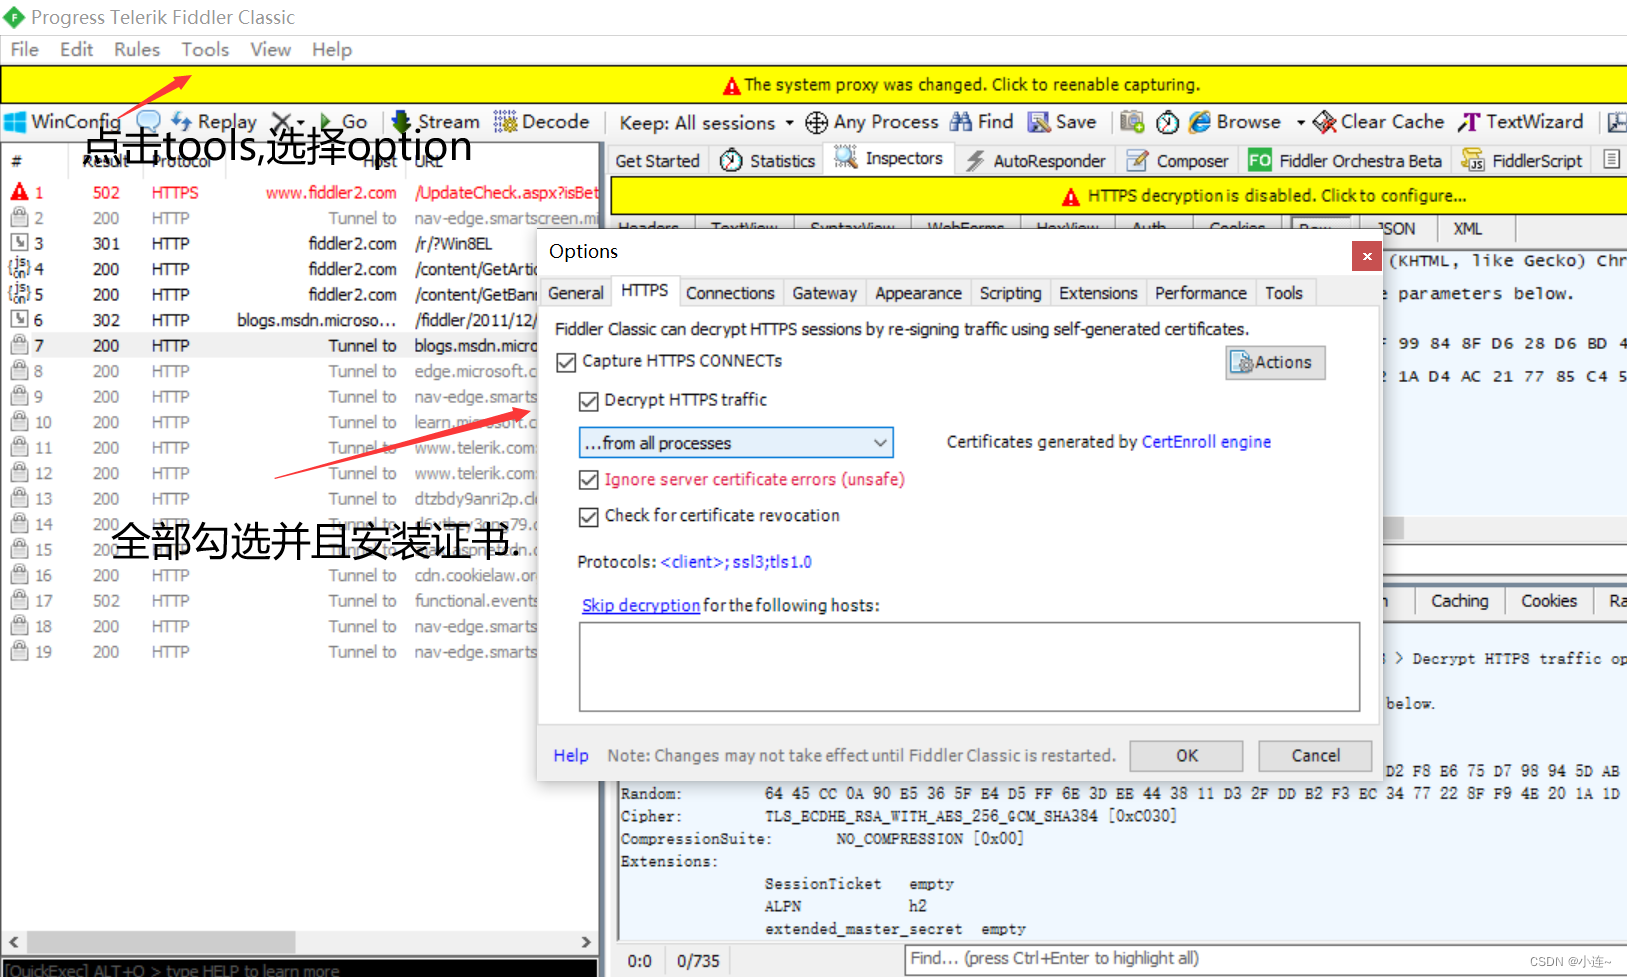The width and height of the screenshot is (1627, 977).
Task: Open Keep: All sessions dropdown
Action: click(706, 122)
